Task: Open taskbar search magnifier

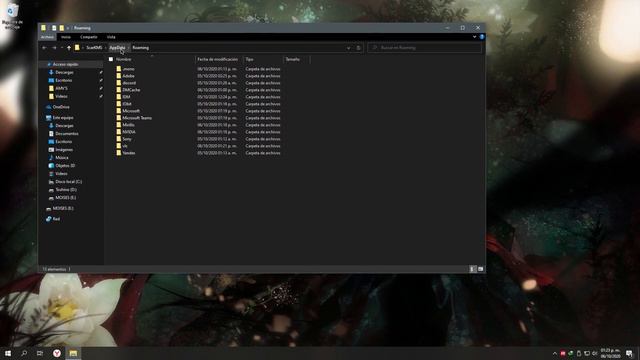Action: tap(24, 353)
